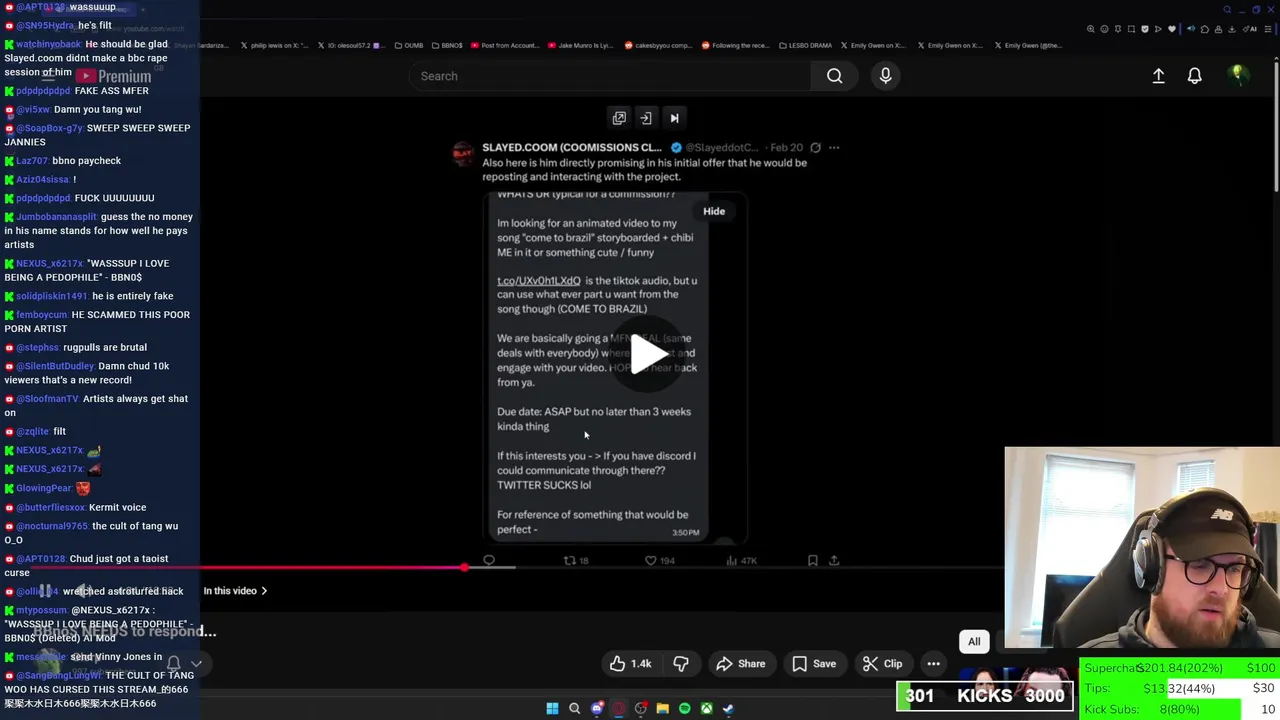This screenshot has height=720, width=1280.
Task: Click the exit/enter arrow icon above video
Action: (646, 118)
